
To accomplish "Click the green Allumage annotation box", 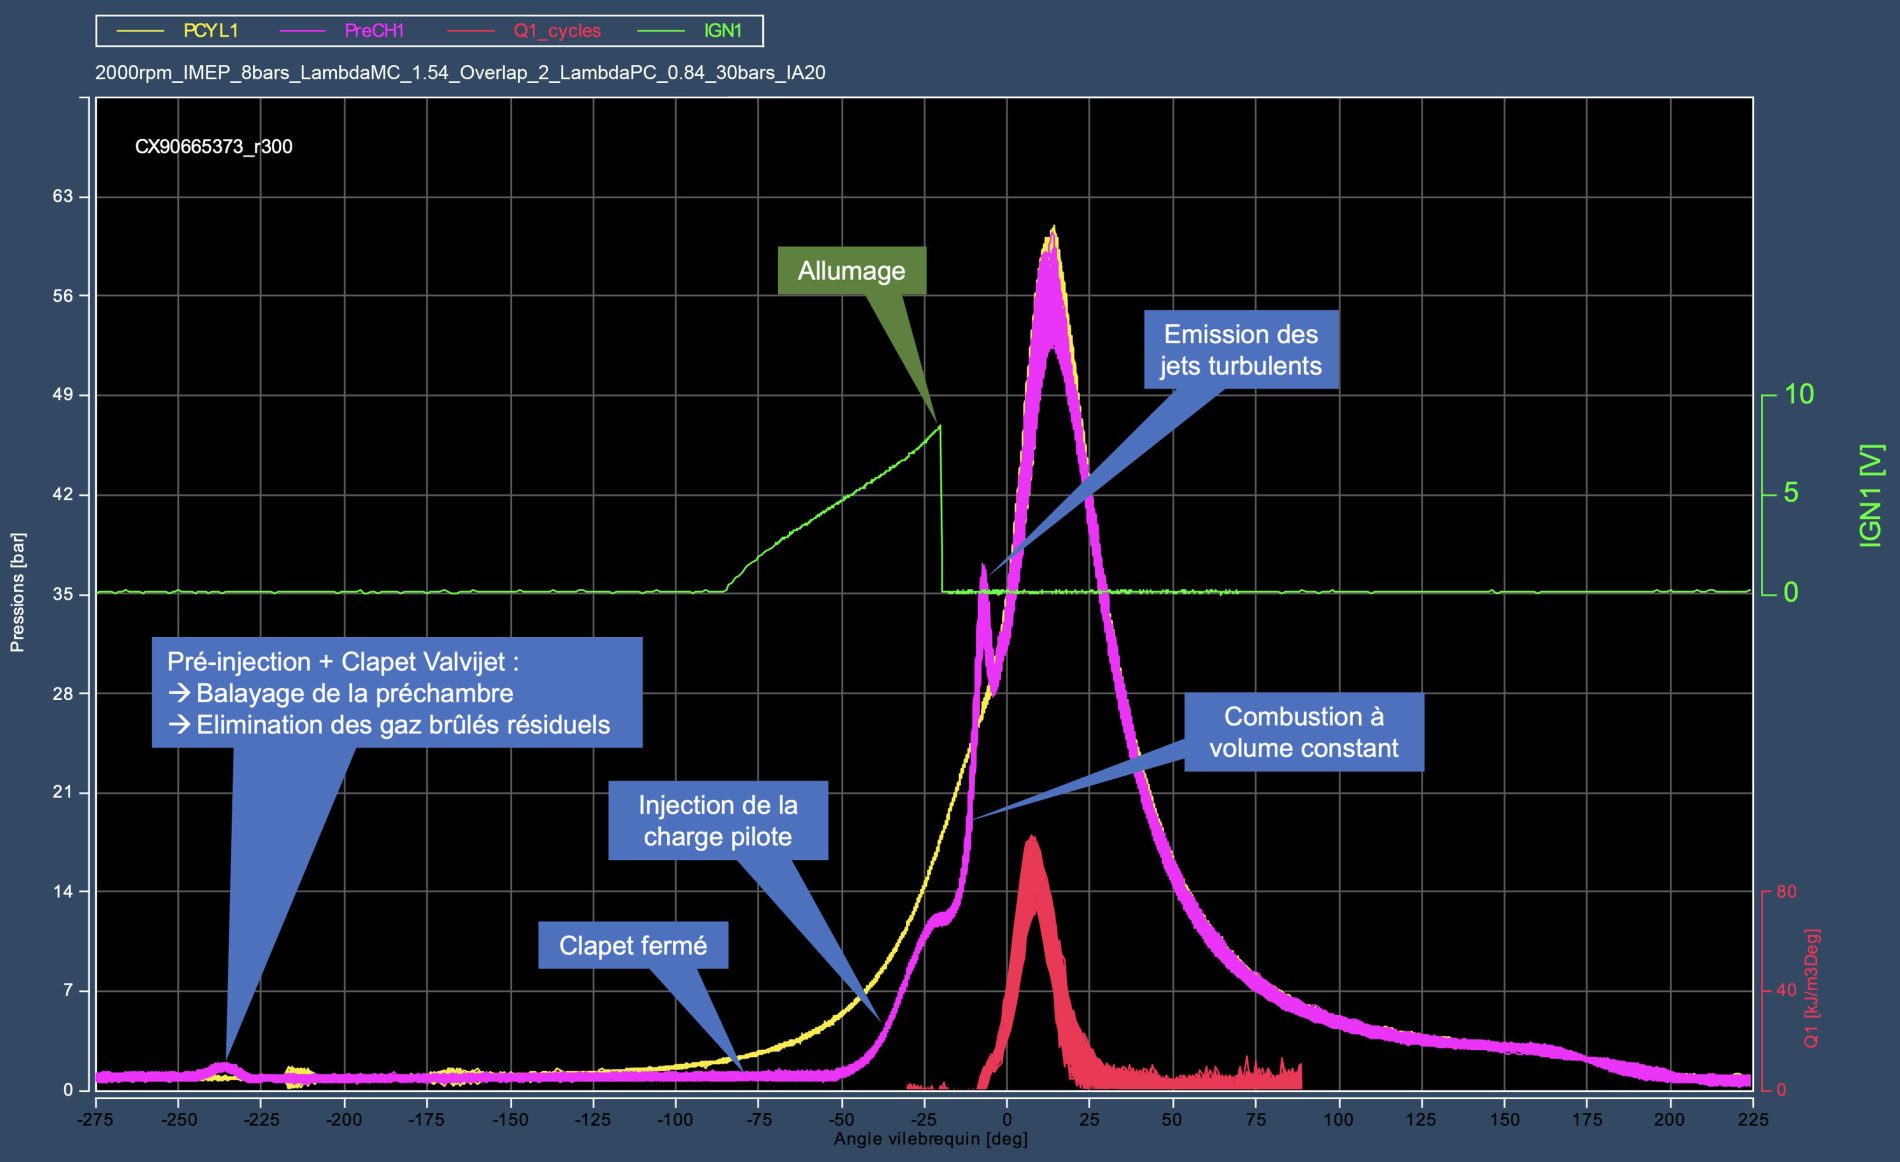I will pyautogui.click(x=851, y=271).
